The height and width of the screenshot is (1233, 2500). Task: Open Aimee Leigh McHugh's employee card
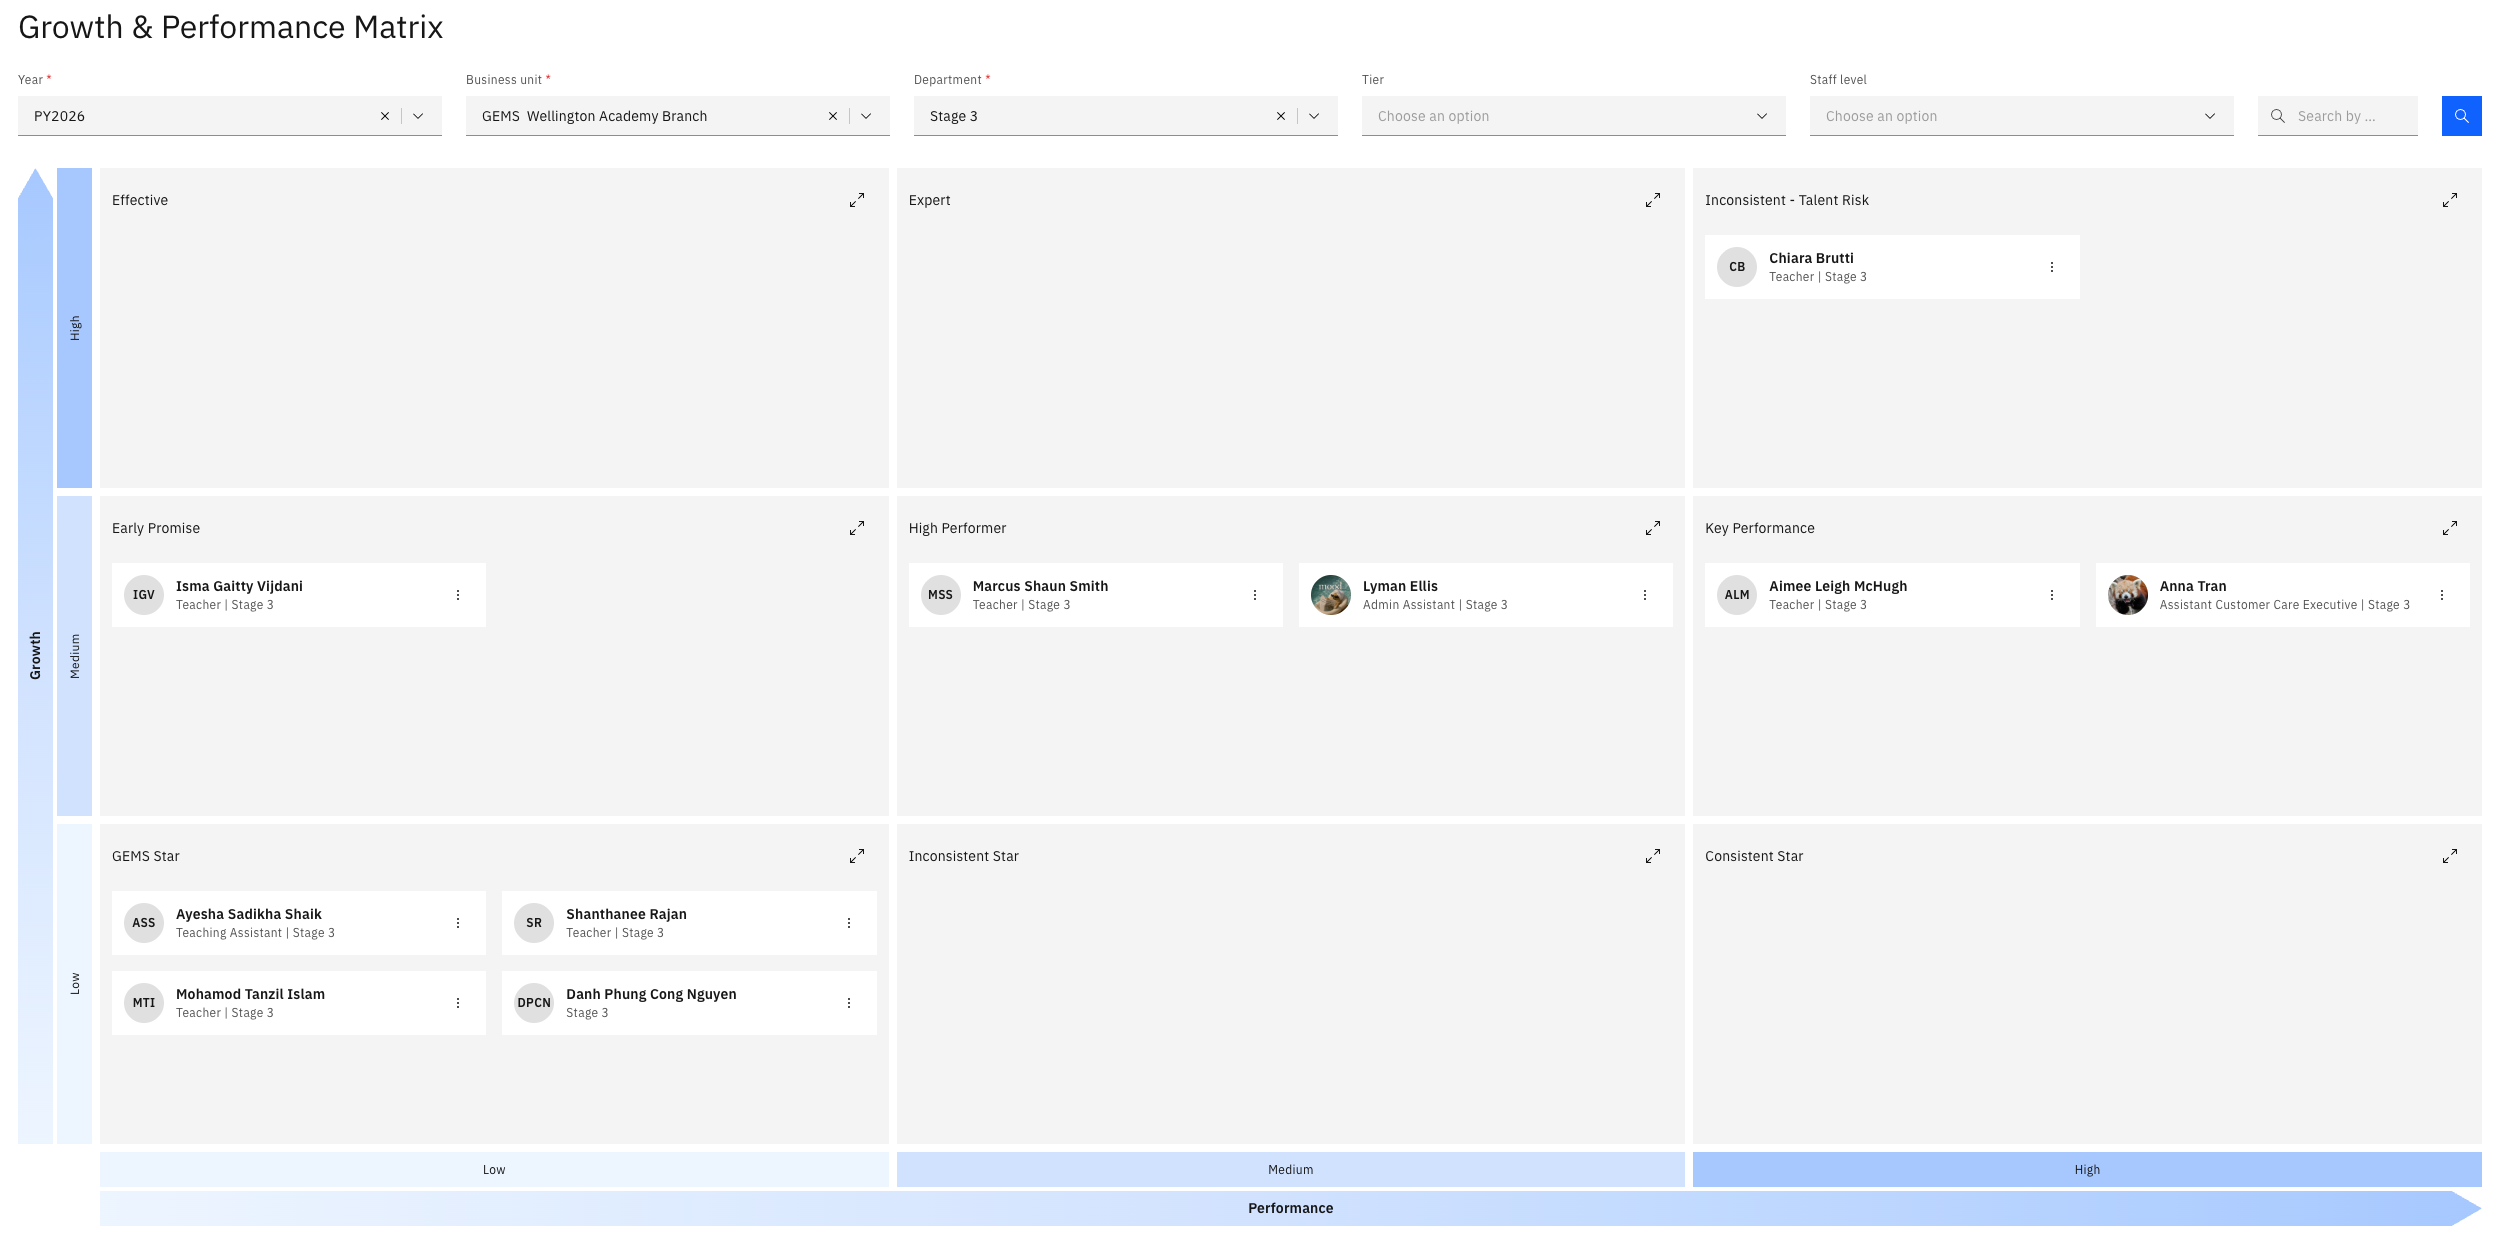(x=1892, y=595)
